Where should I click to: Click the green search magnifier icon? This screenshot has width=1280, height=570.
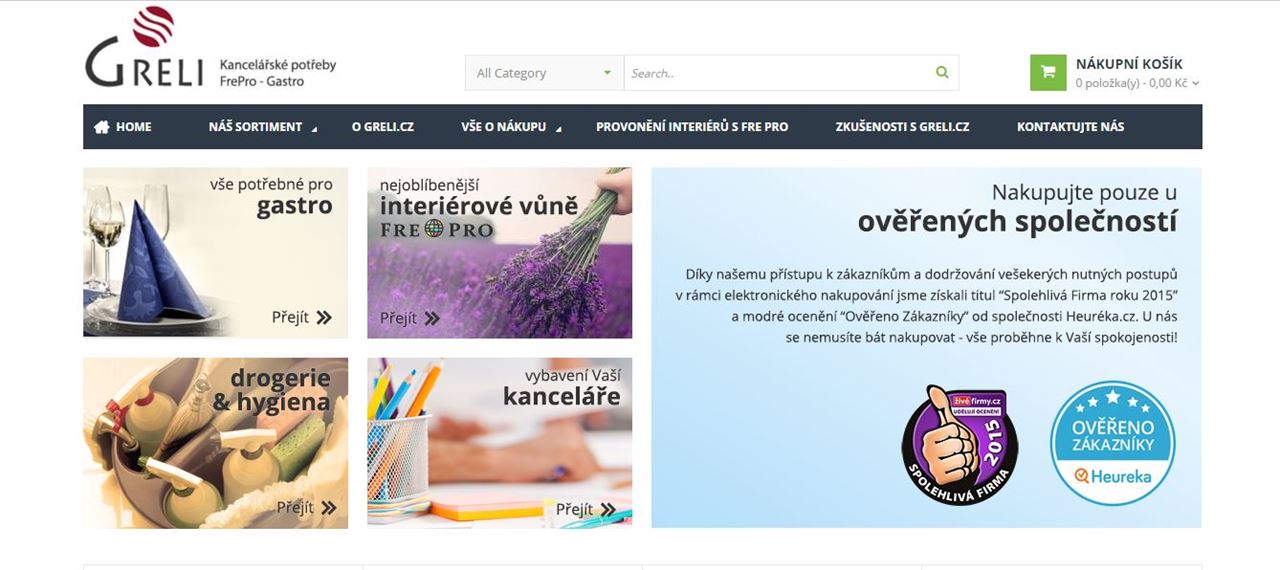click(x=942, y=72)
